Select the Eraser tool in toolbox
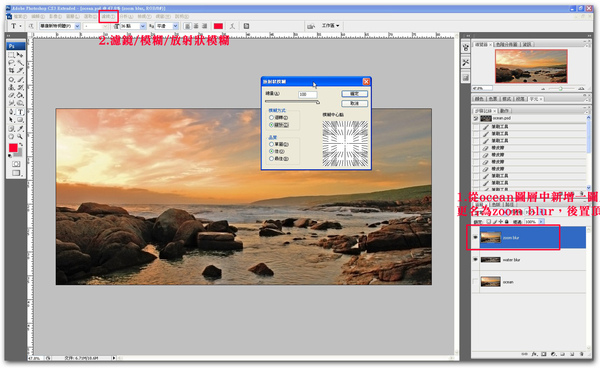 tap(11, 95)
